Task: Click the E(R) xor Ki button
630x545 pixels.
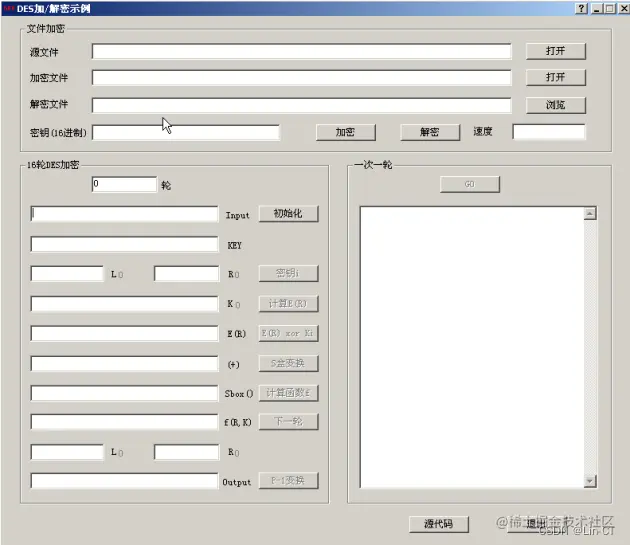Action: [288, 333]
